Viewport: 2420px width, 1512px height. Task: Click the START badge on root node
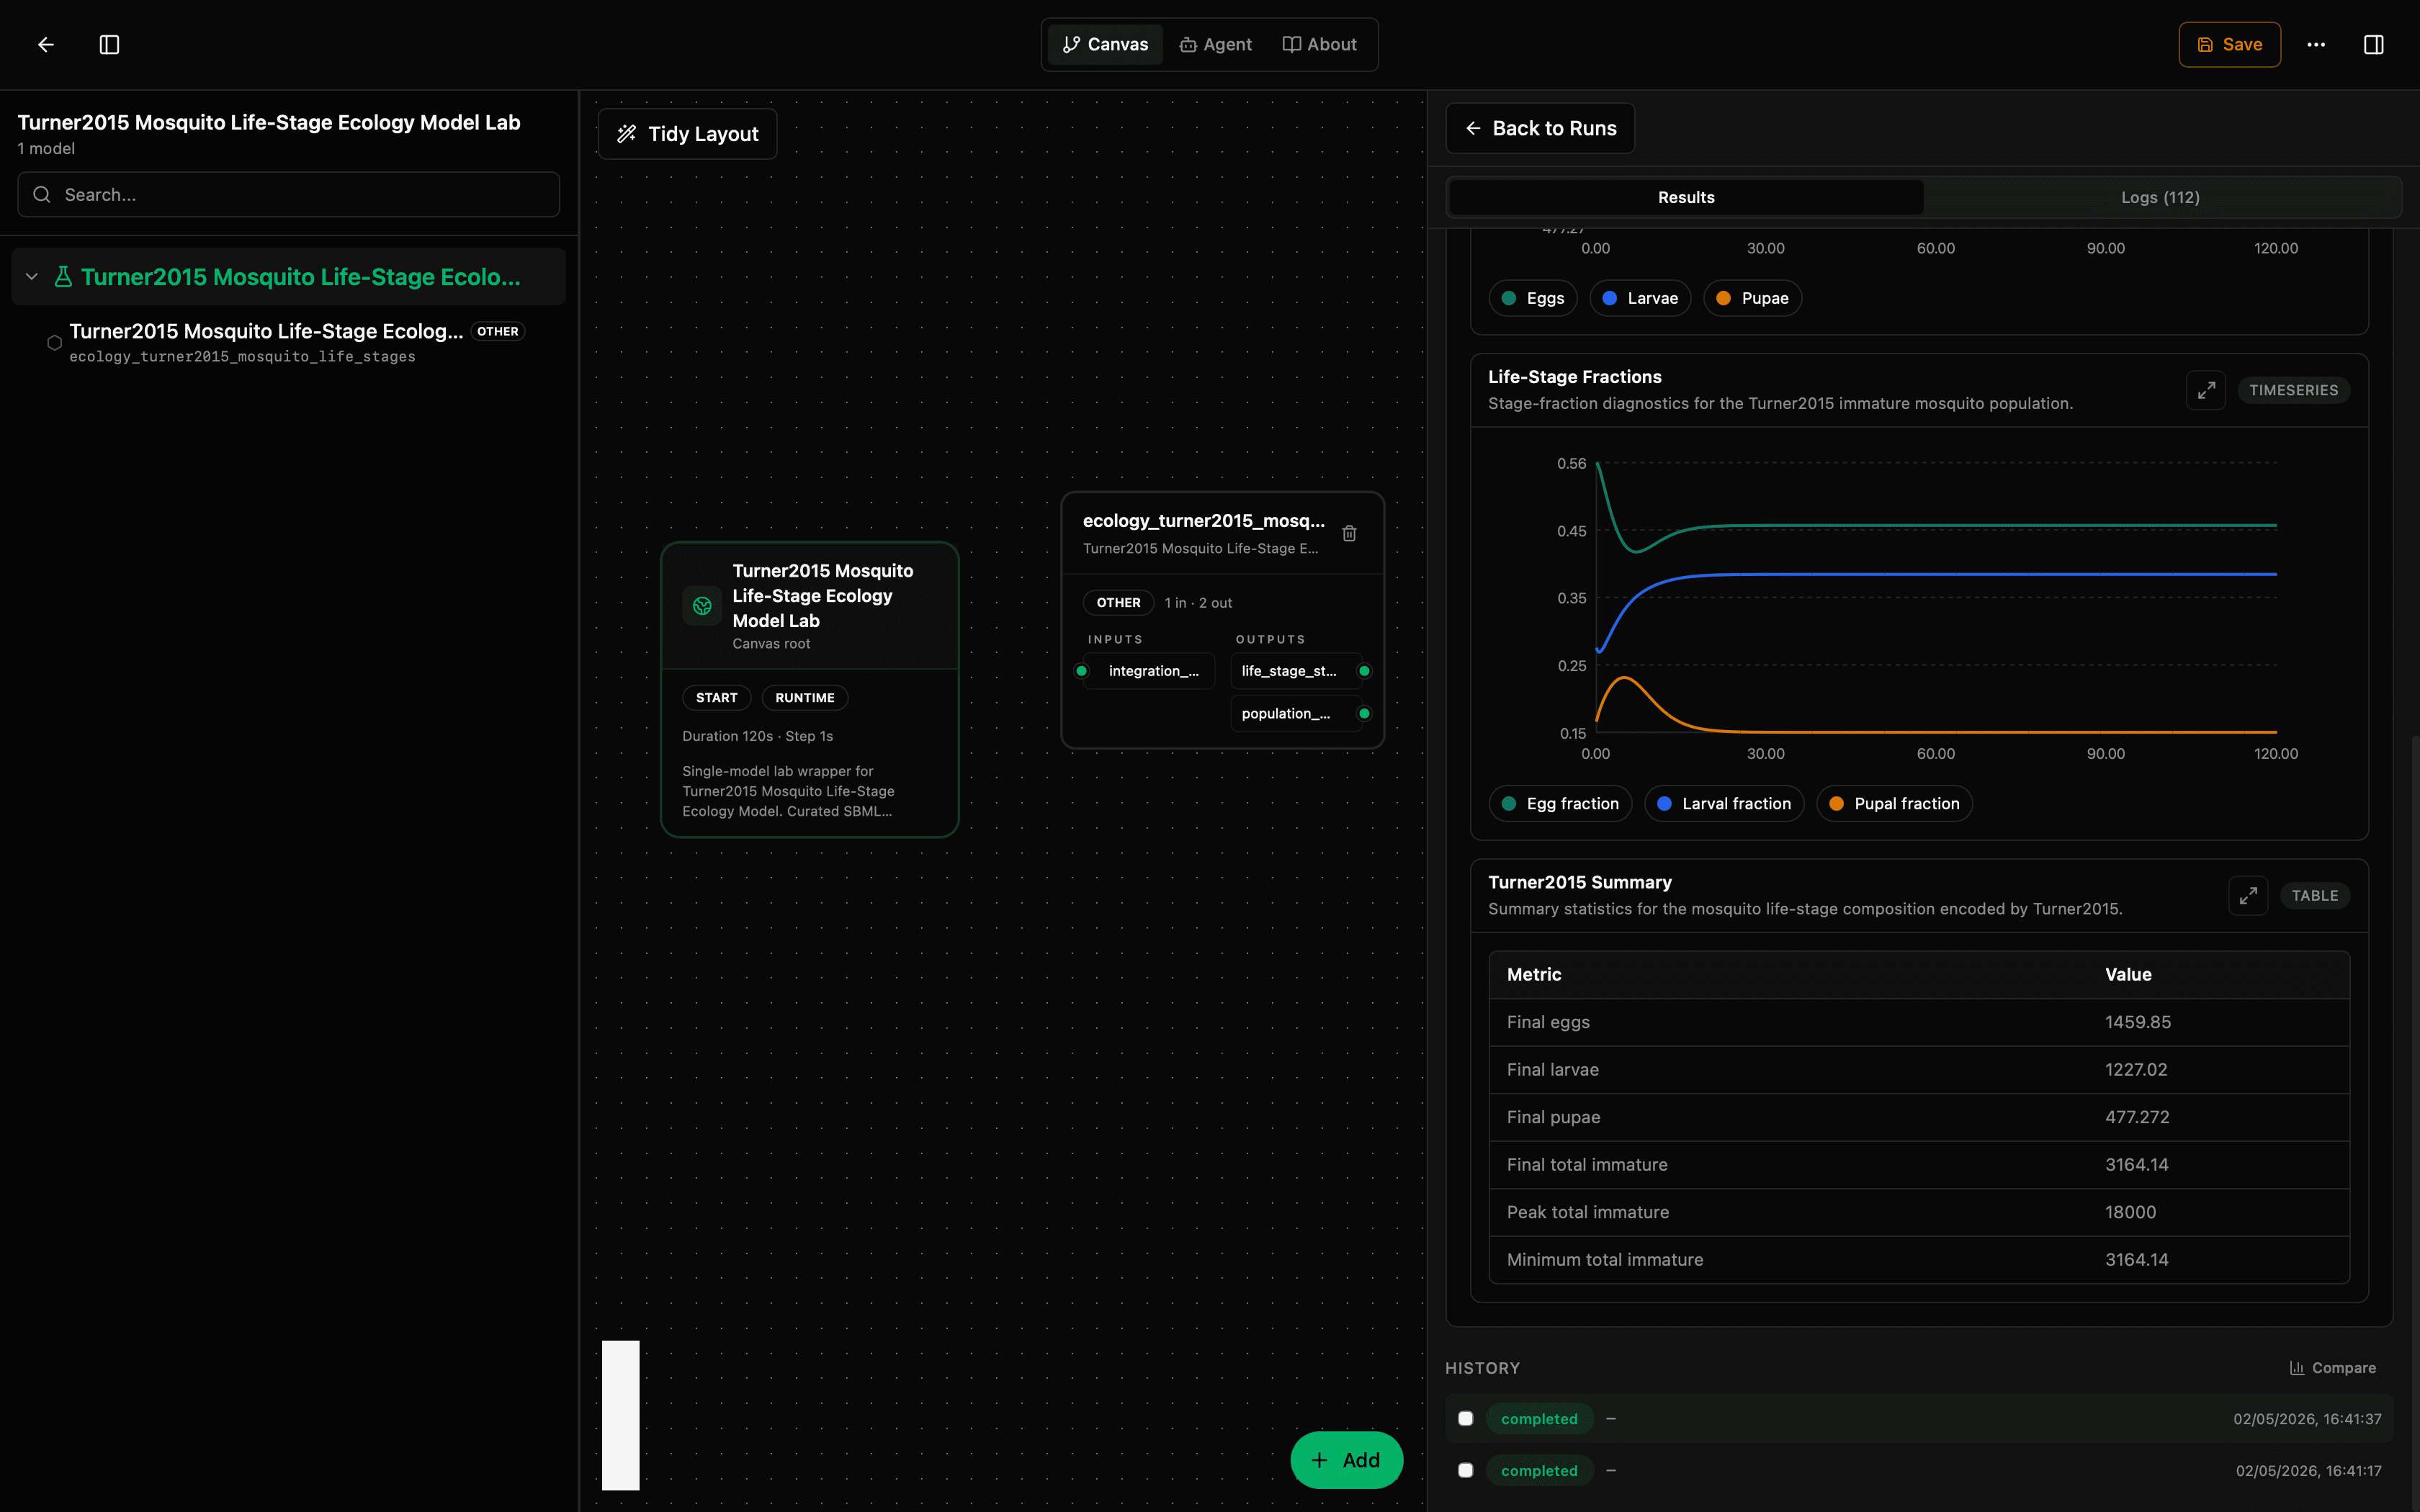click(x=716, y=697)
